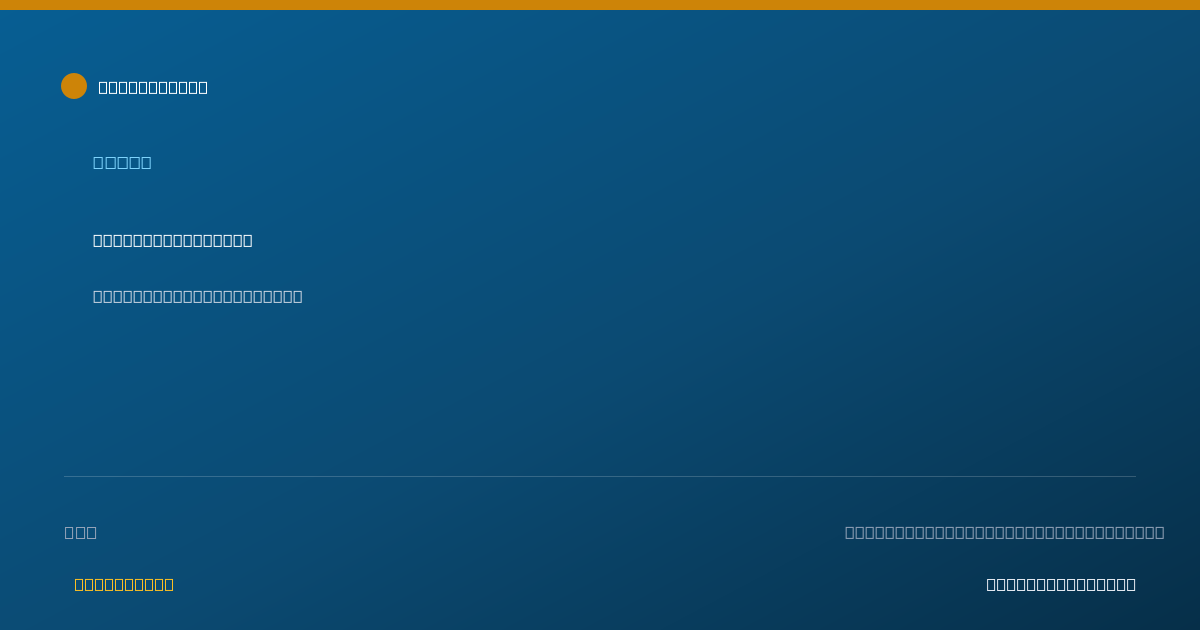1200x630 pixels.
Task: Click the description line below the bold headline
Action: (x=198, y=296)
